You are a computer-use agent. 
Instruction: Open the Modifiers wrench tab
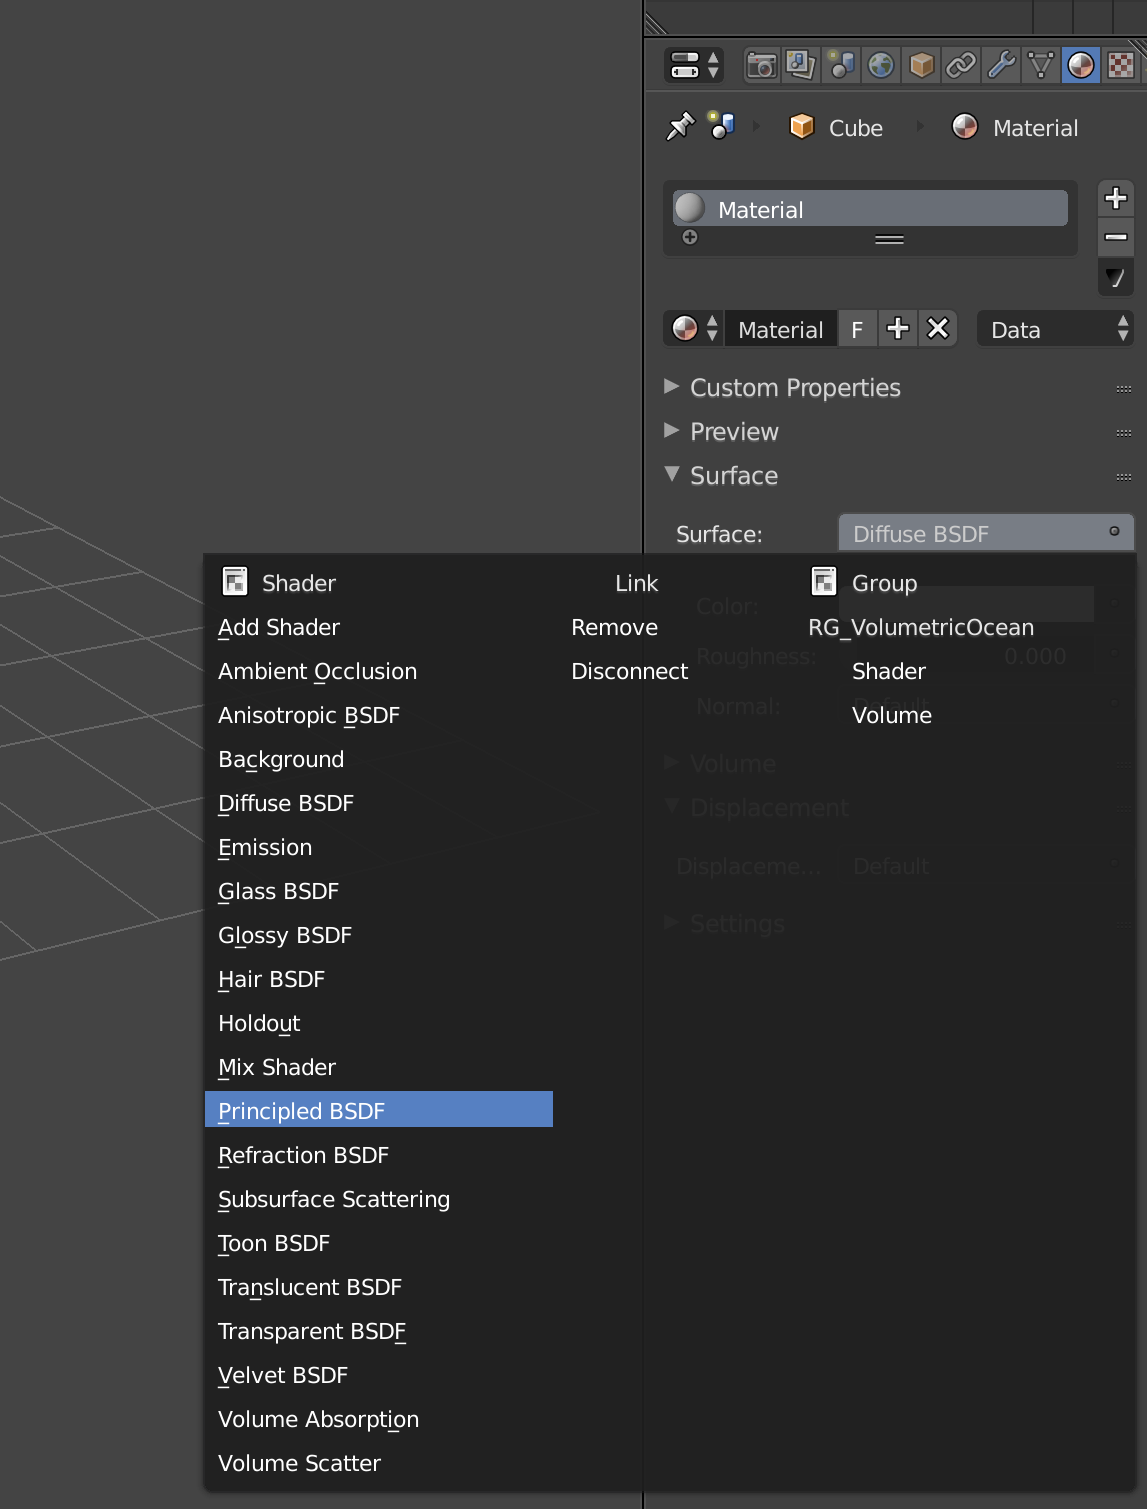(x=1001, y=66)
